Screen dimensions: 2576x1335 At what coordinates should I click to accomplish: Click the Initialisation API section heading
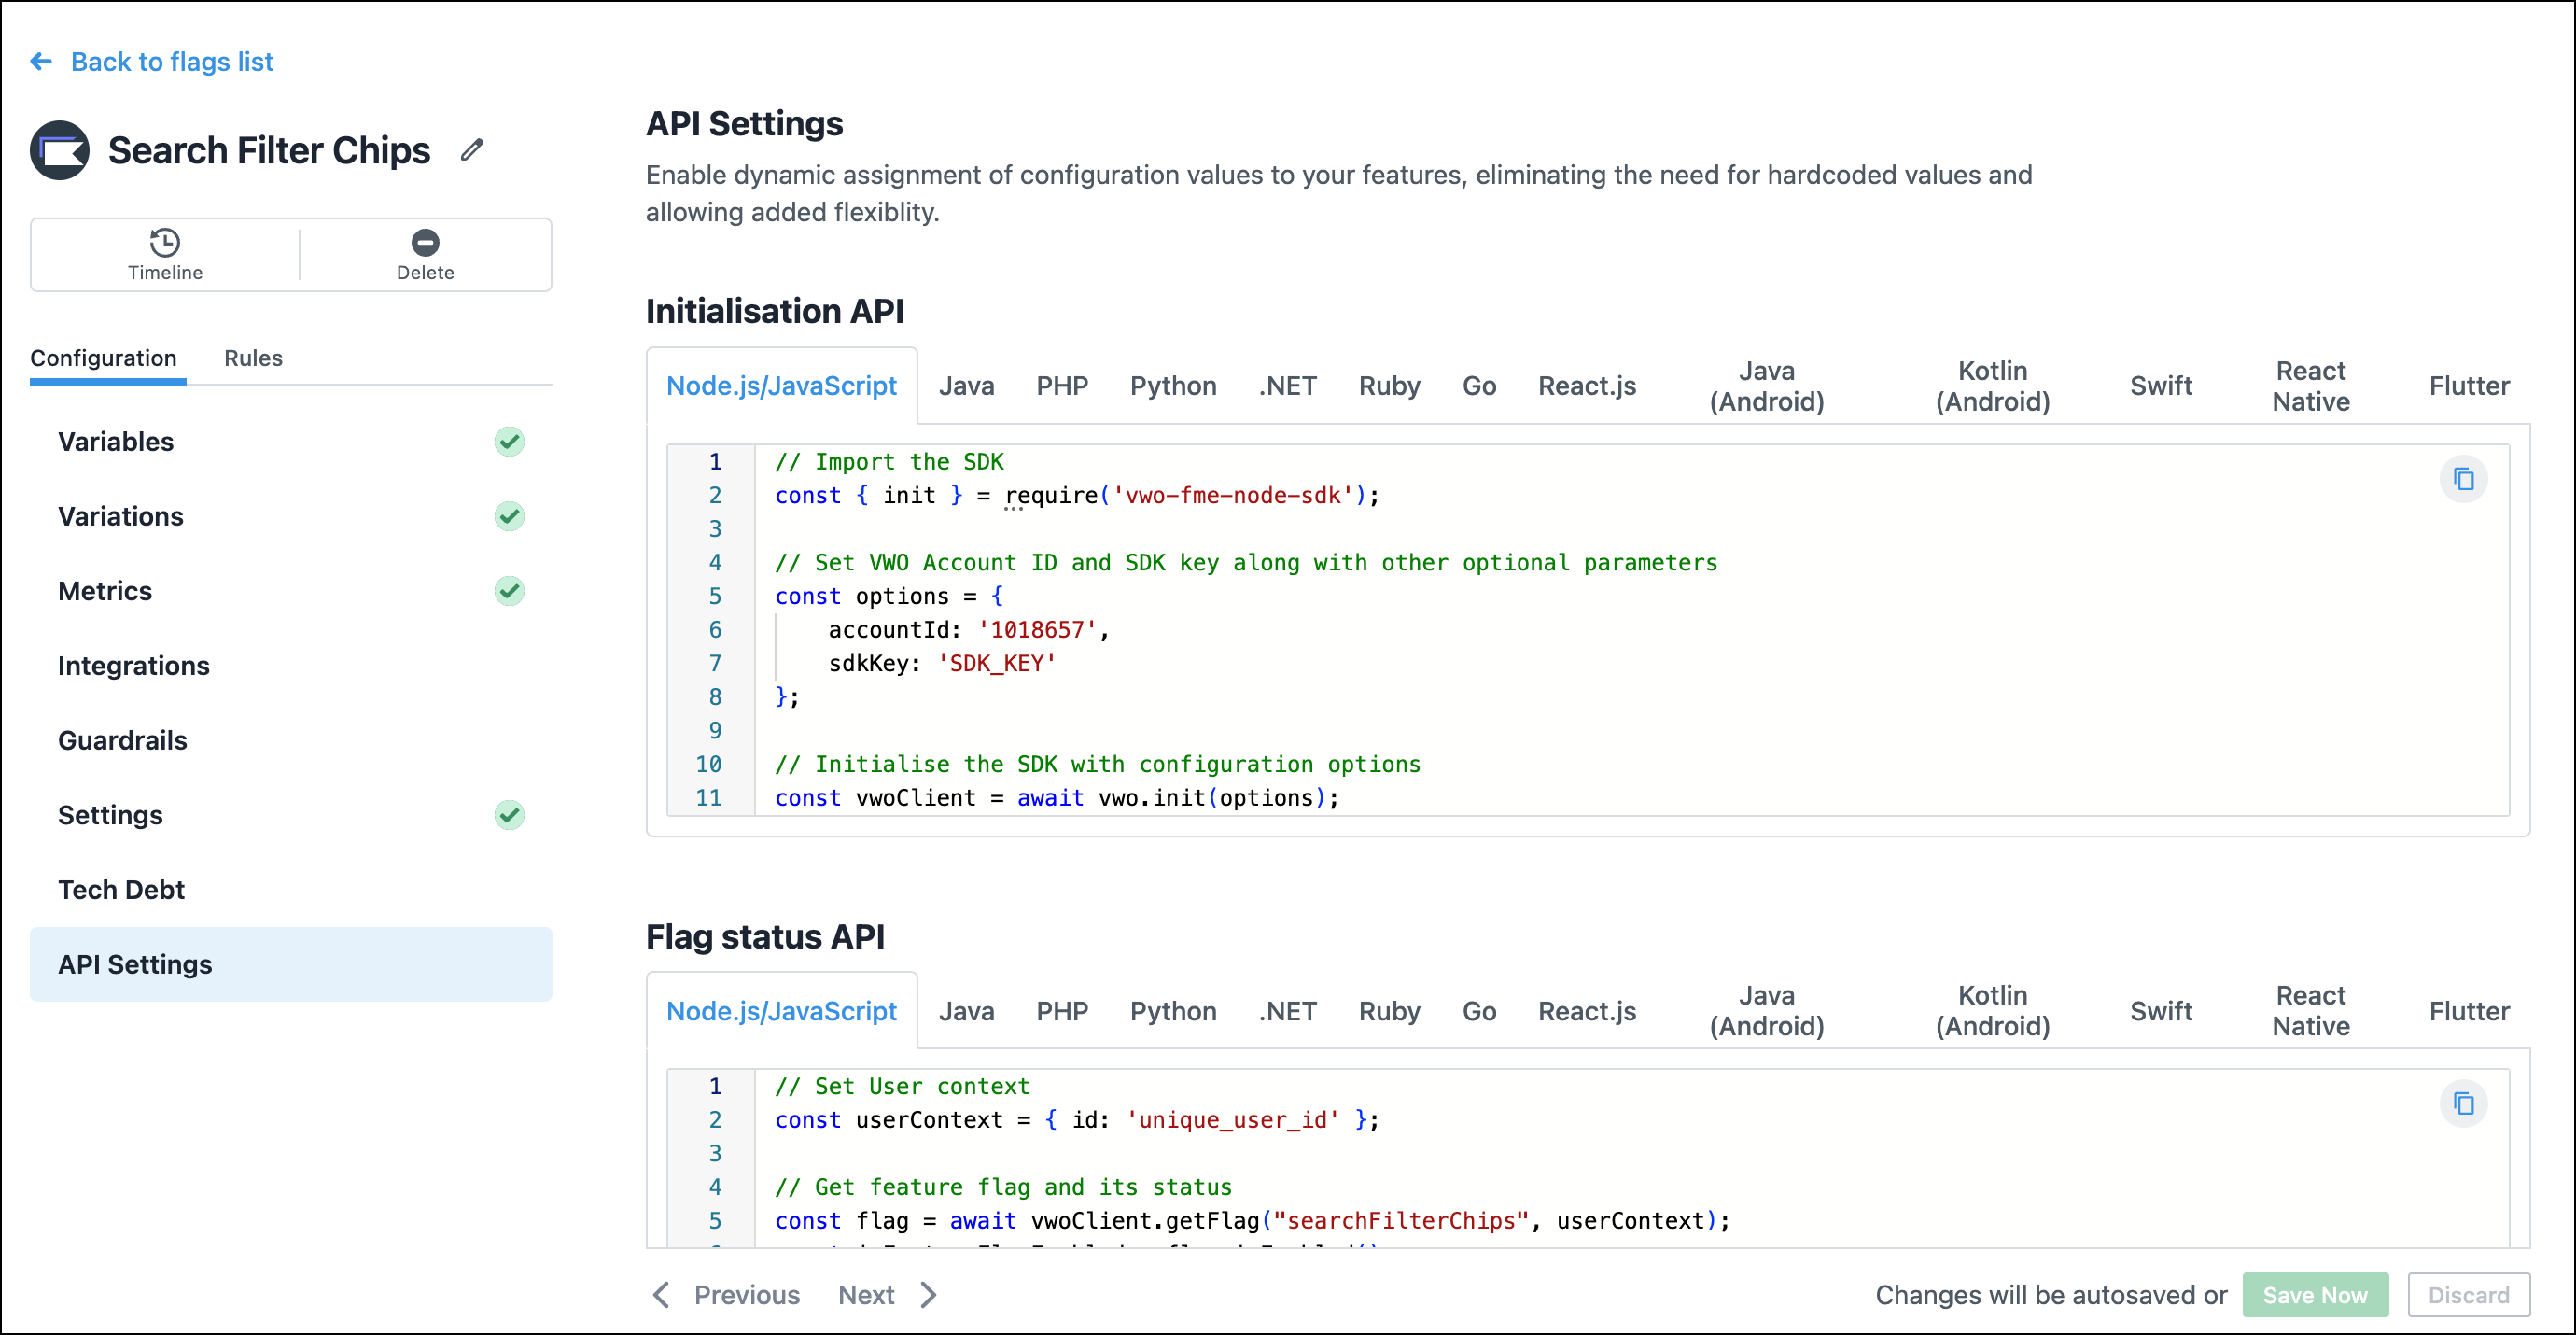pos(774,311)
